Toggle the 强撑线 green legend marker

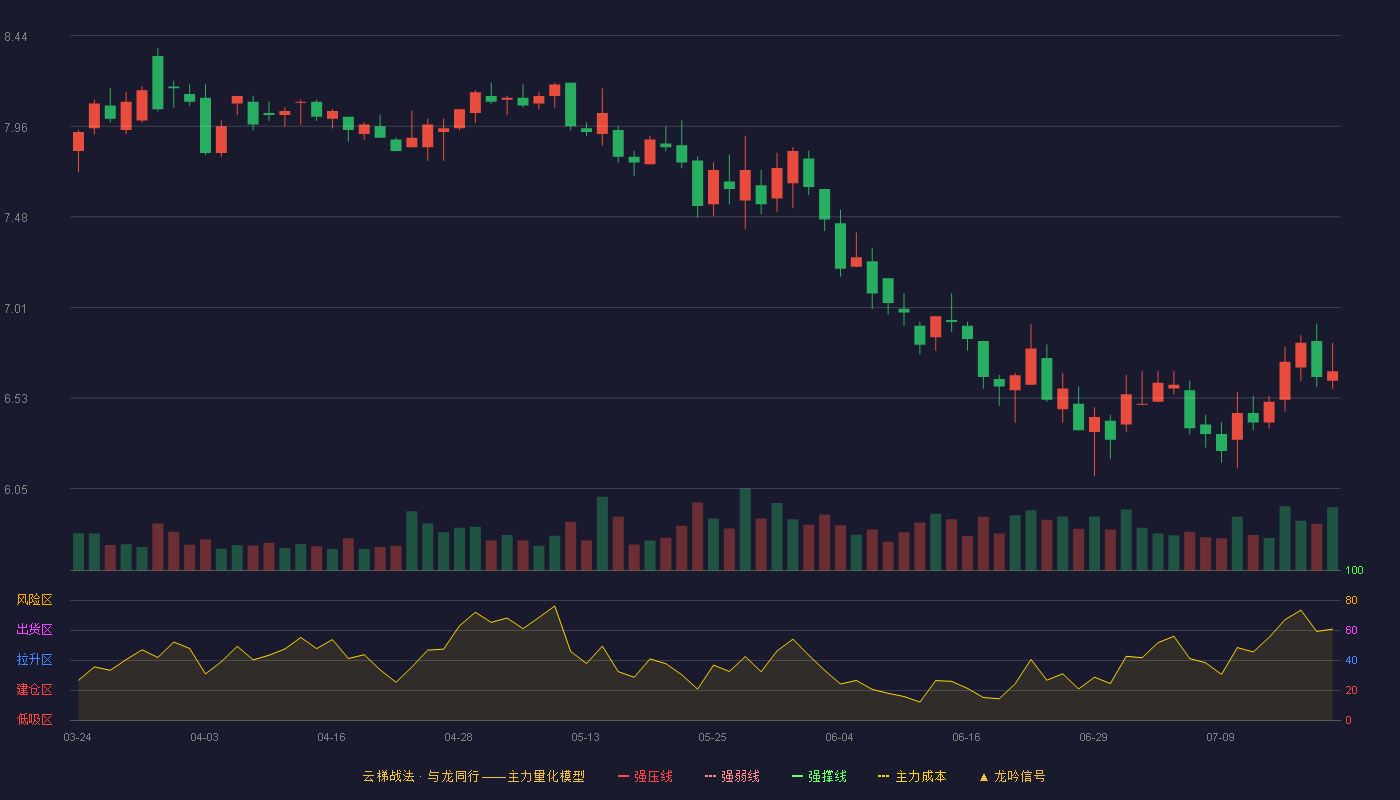point(797,776)
